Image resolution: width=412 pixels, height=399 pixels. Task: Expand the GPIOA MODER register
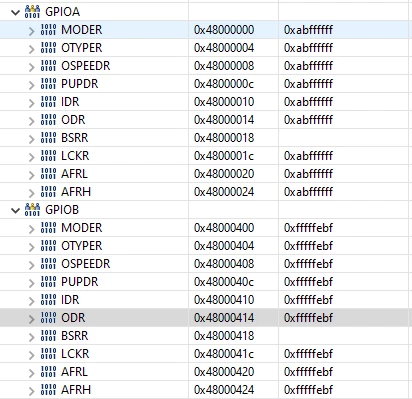pyautogui.click(x=32, y=31)
